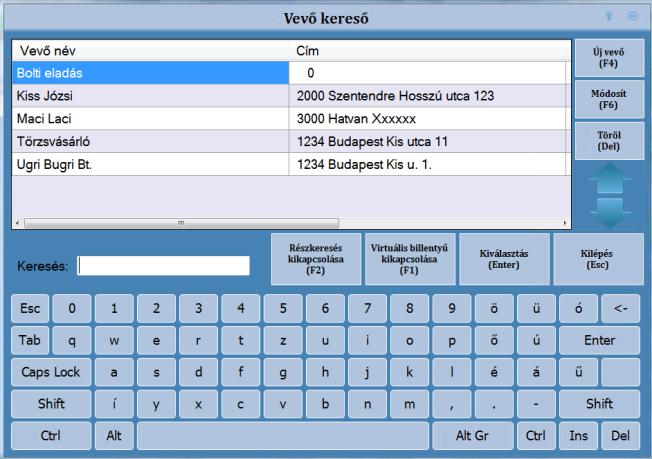The image size is (652, 459).
Task: Tap the ű key
Action: (578, 372)
